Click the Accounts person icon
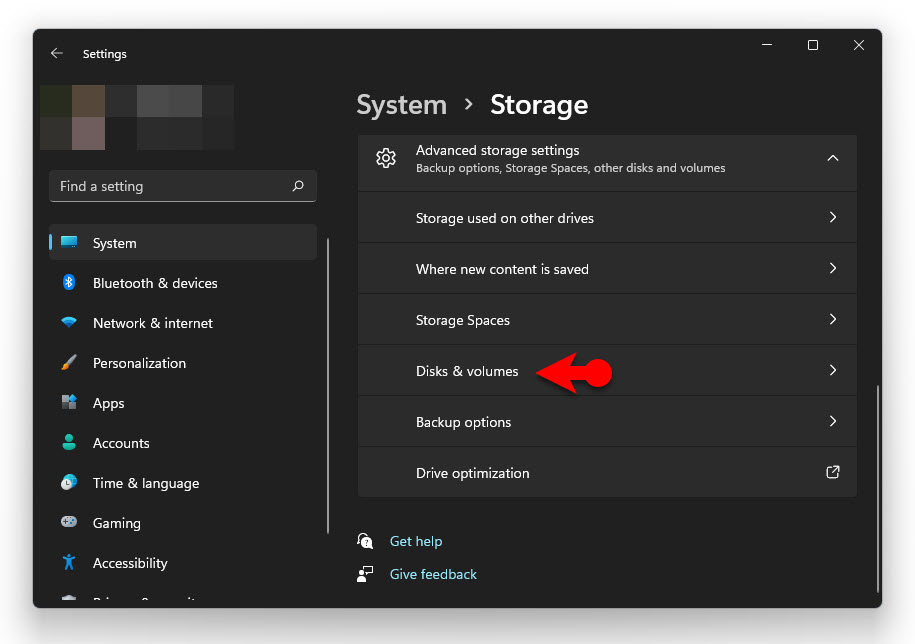The height and width of the screenshot is (644, 915). [69, 443]
